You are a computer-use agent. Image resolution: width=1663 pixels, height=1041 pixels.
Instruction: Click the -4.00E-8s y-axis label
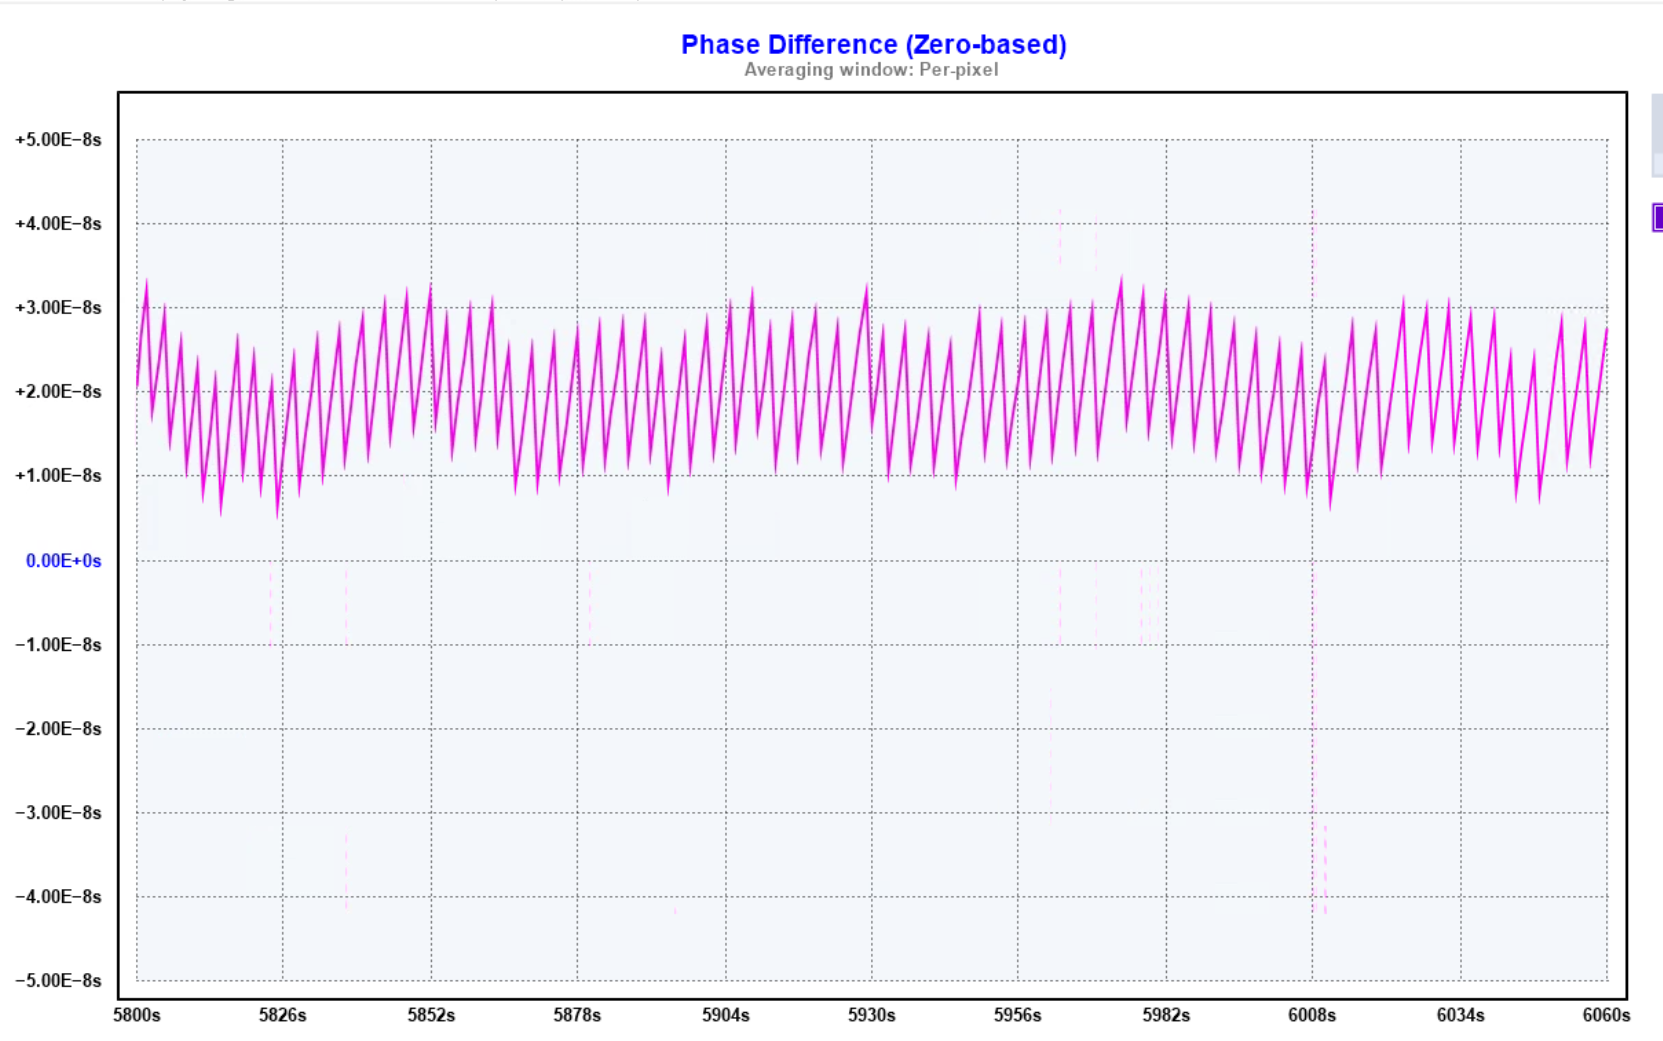coord(58,897)
